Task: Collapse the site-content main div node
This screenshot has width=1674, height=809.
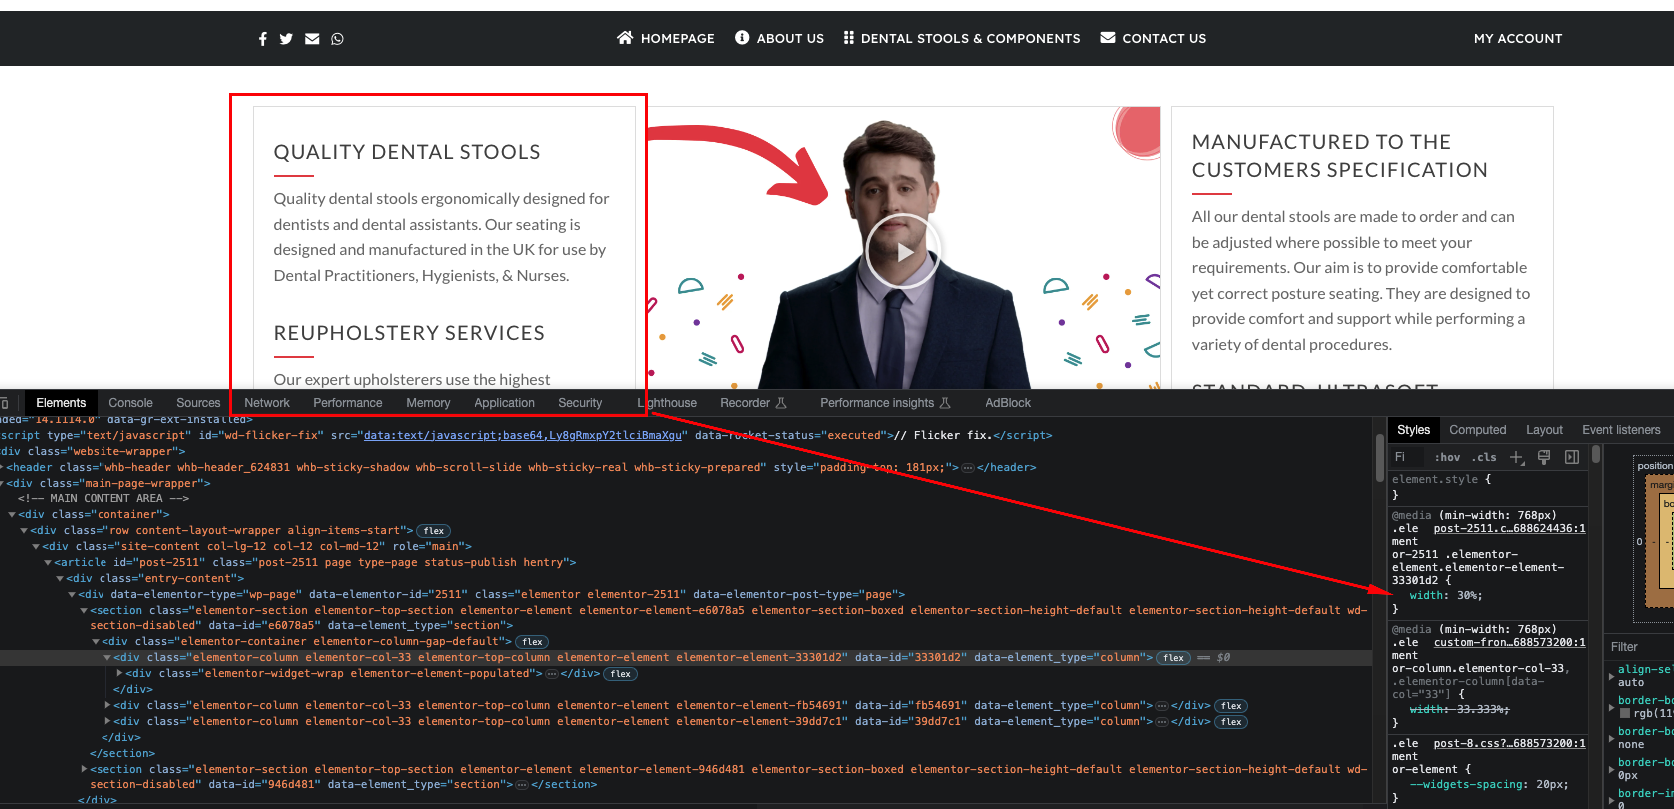Action: pos(36,547)
